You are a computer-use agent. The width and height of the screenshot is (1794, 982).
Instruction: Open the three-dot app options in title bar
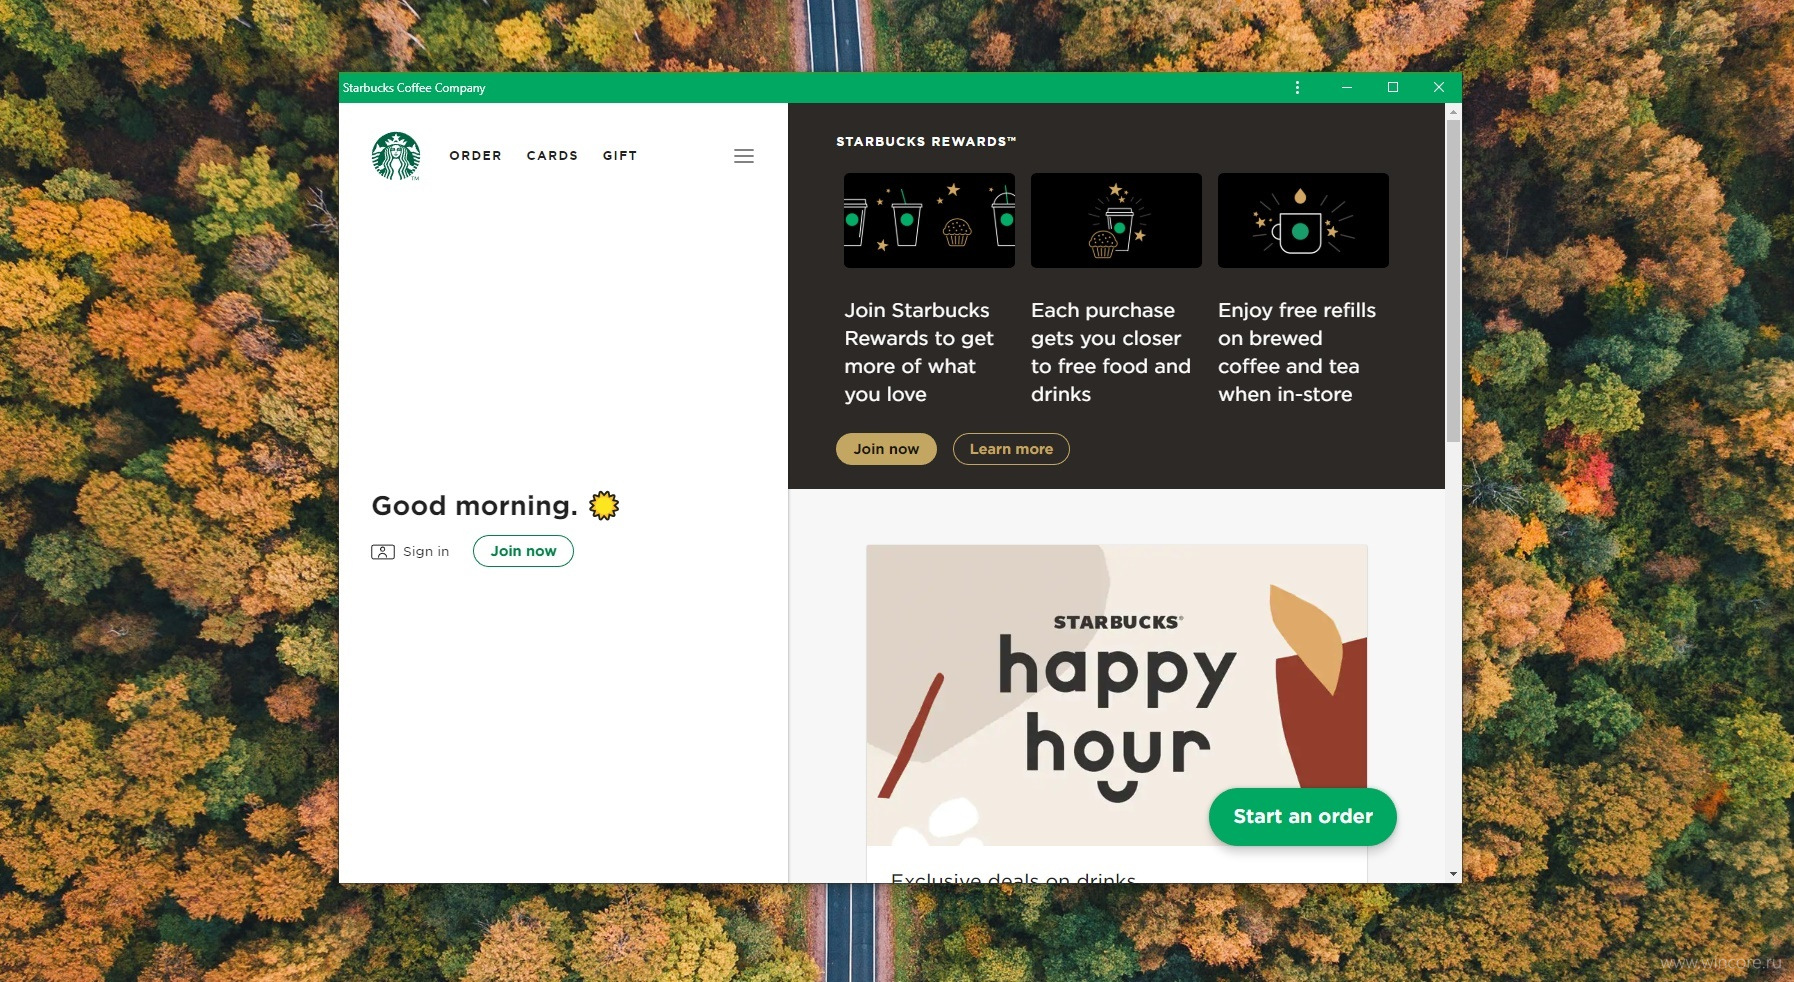tap(1297, 88)
